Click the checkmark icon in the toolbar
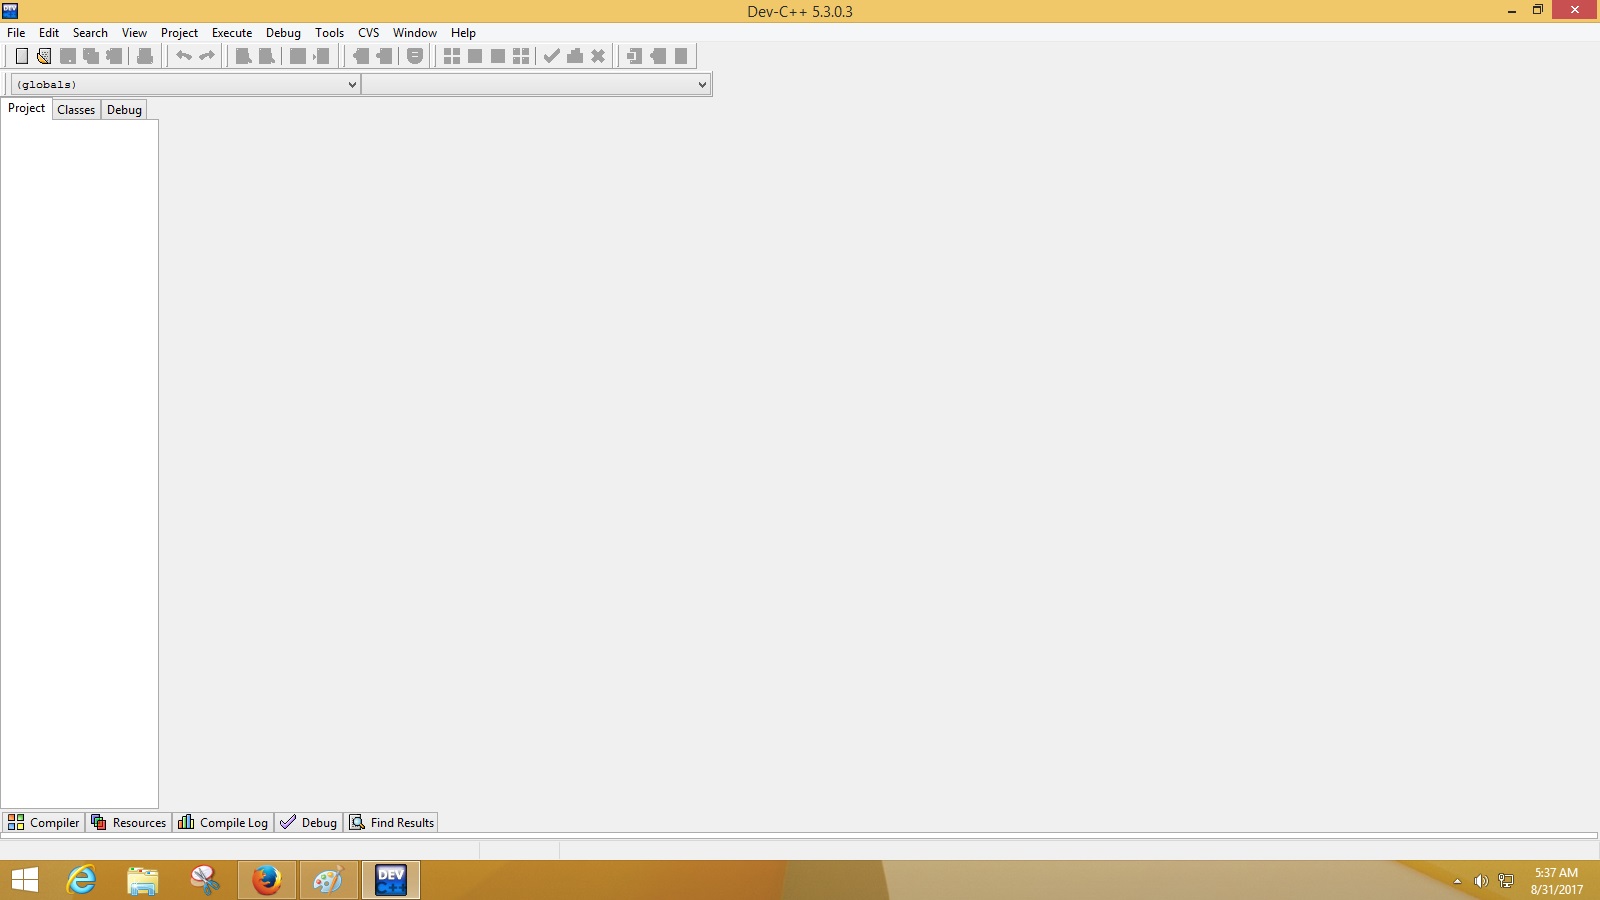Viewport: 1600px width, 900px height. click(x=552, y=56)
